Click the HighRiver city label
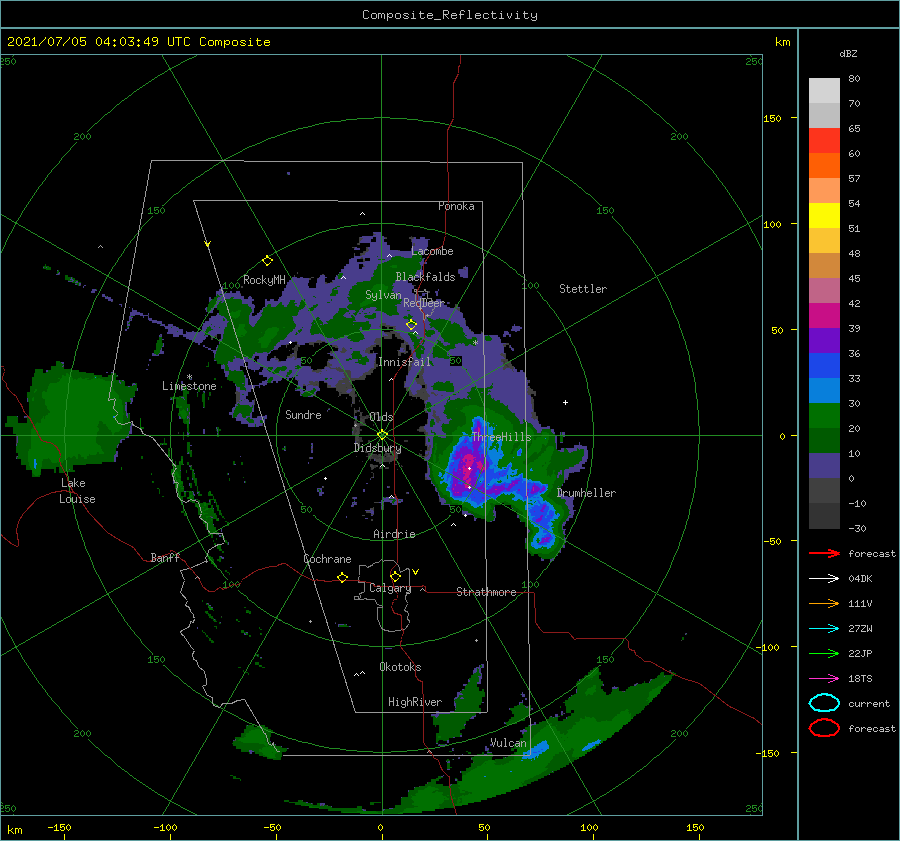 (x=415, y=702)
